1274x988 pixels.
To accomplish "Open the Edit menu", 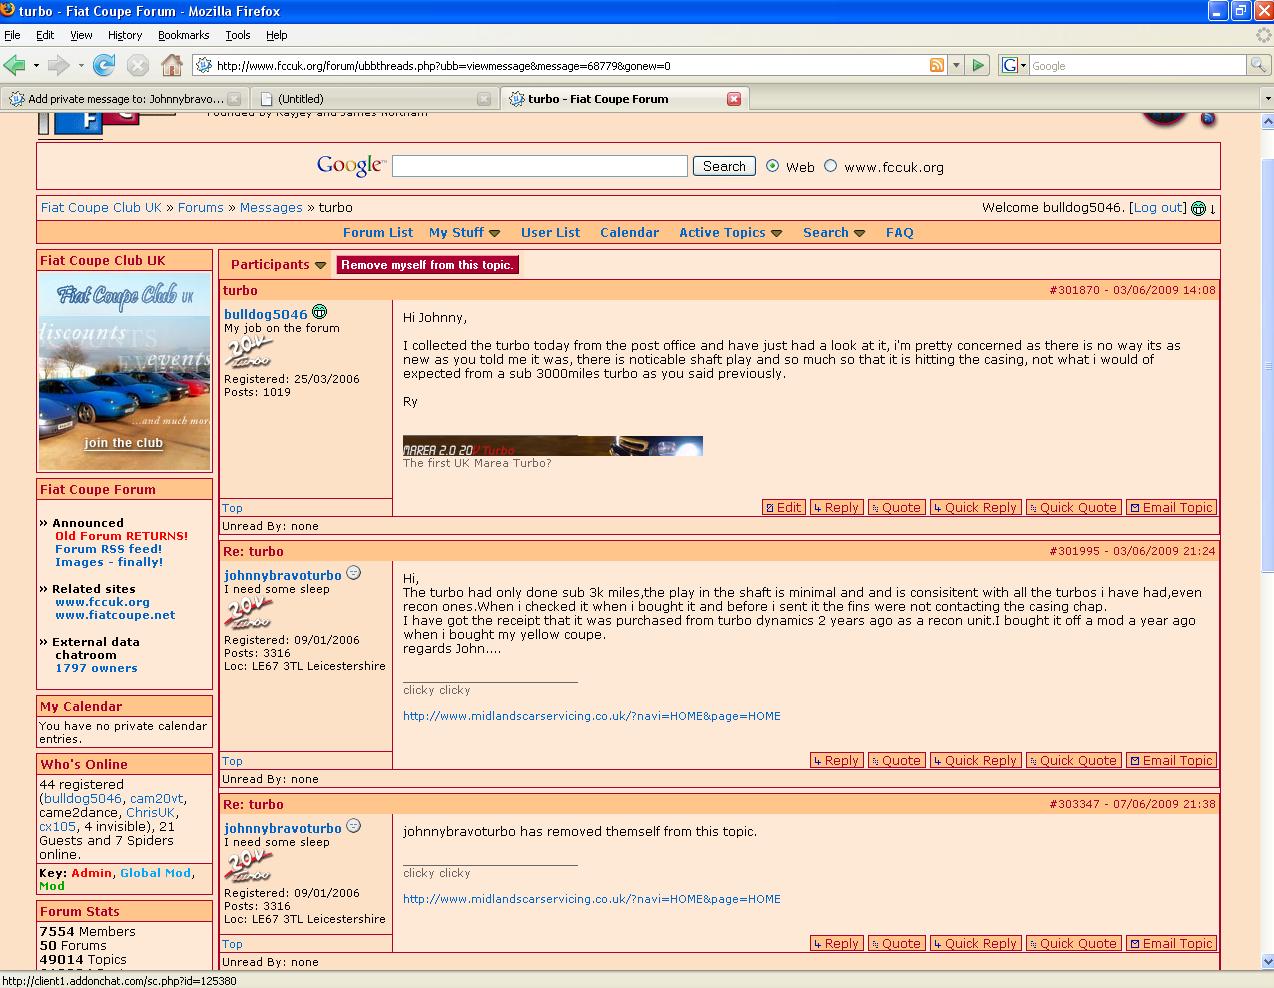I will point(45,35).
